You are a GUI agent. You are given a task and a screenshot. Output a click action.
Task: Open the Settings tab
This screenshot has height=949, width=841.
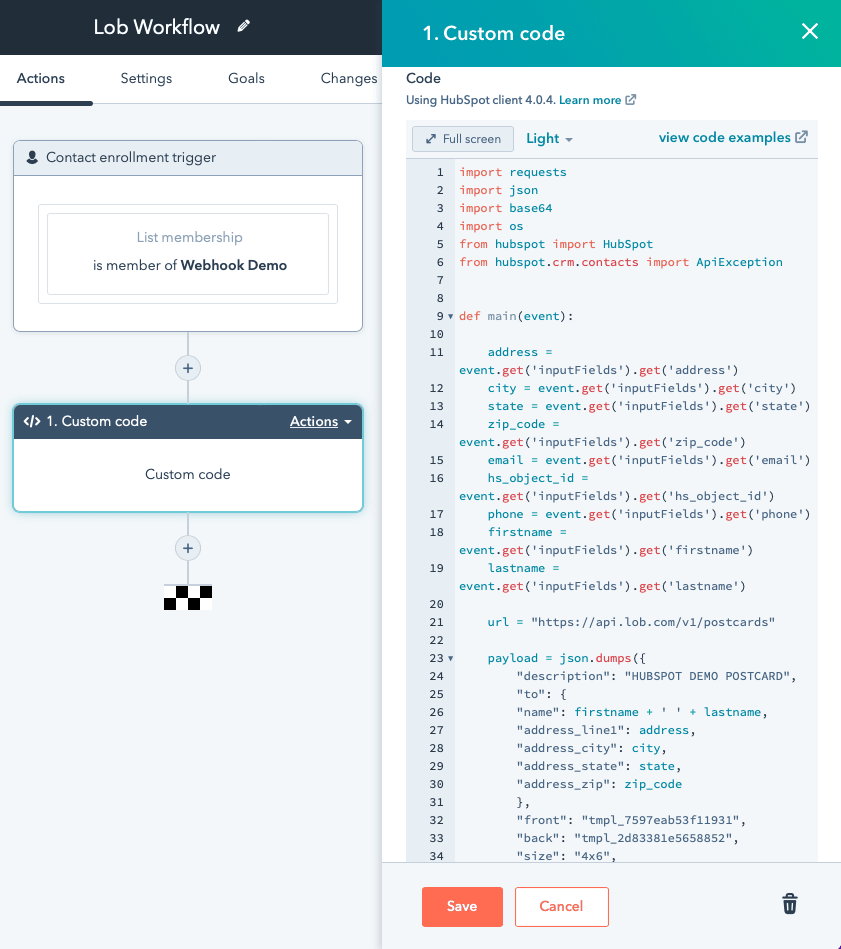tap(146, 78)
